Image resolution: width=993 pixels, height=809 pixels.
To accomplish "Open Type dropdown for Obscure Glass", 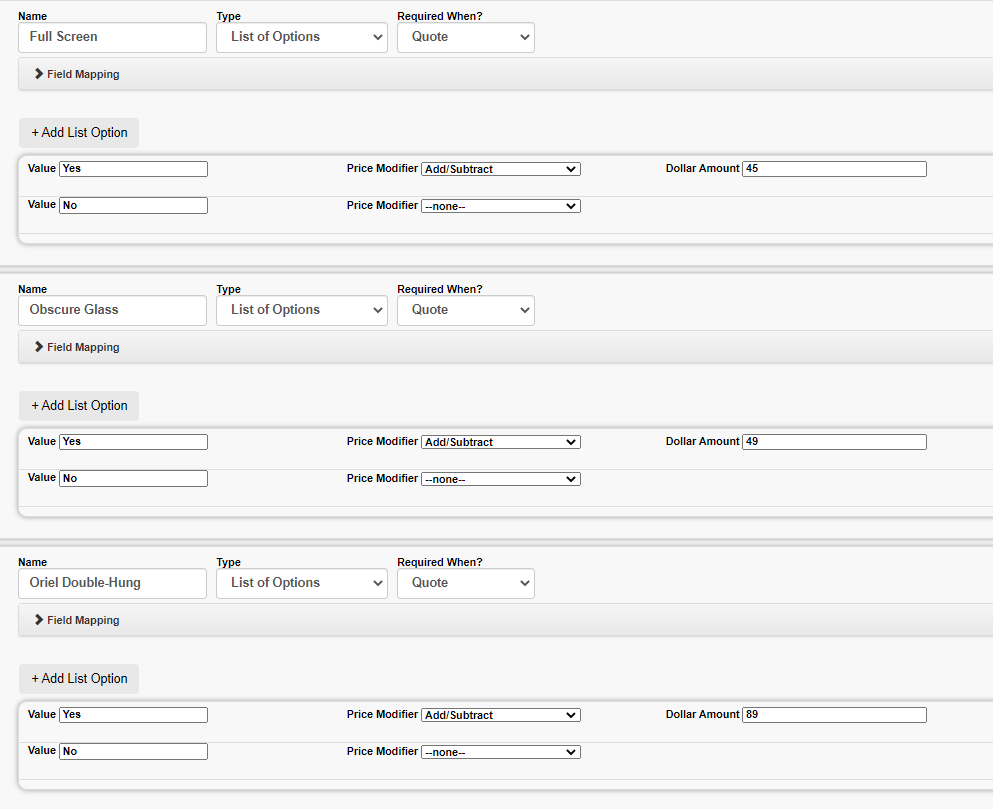I will 301,310.
